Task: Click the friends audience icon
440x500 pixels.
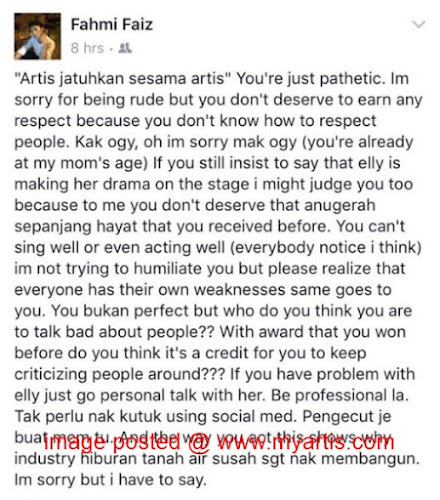Action: [x=125, y=48]
